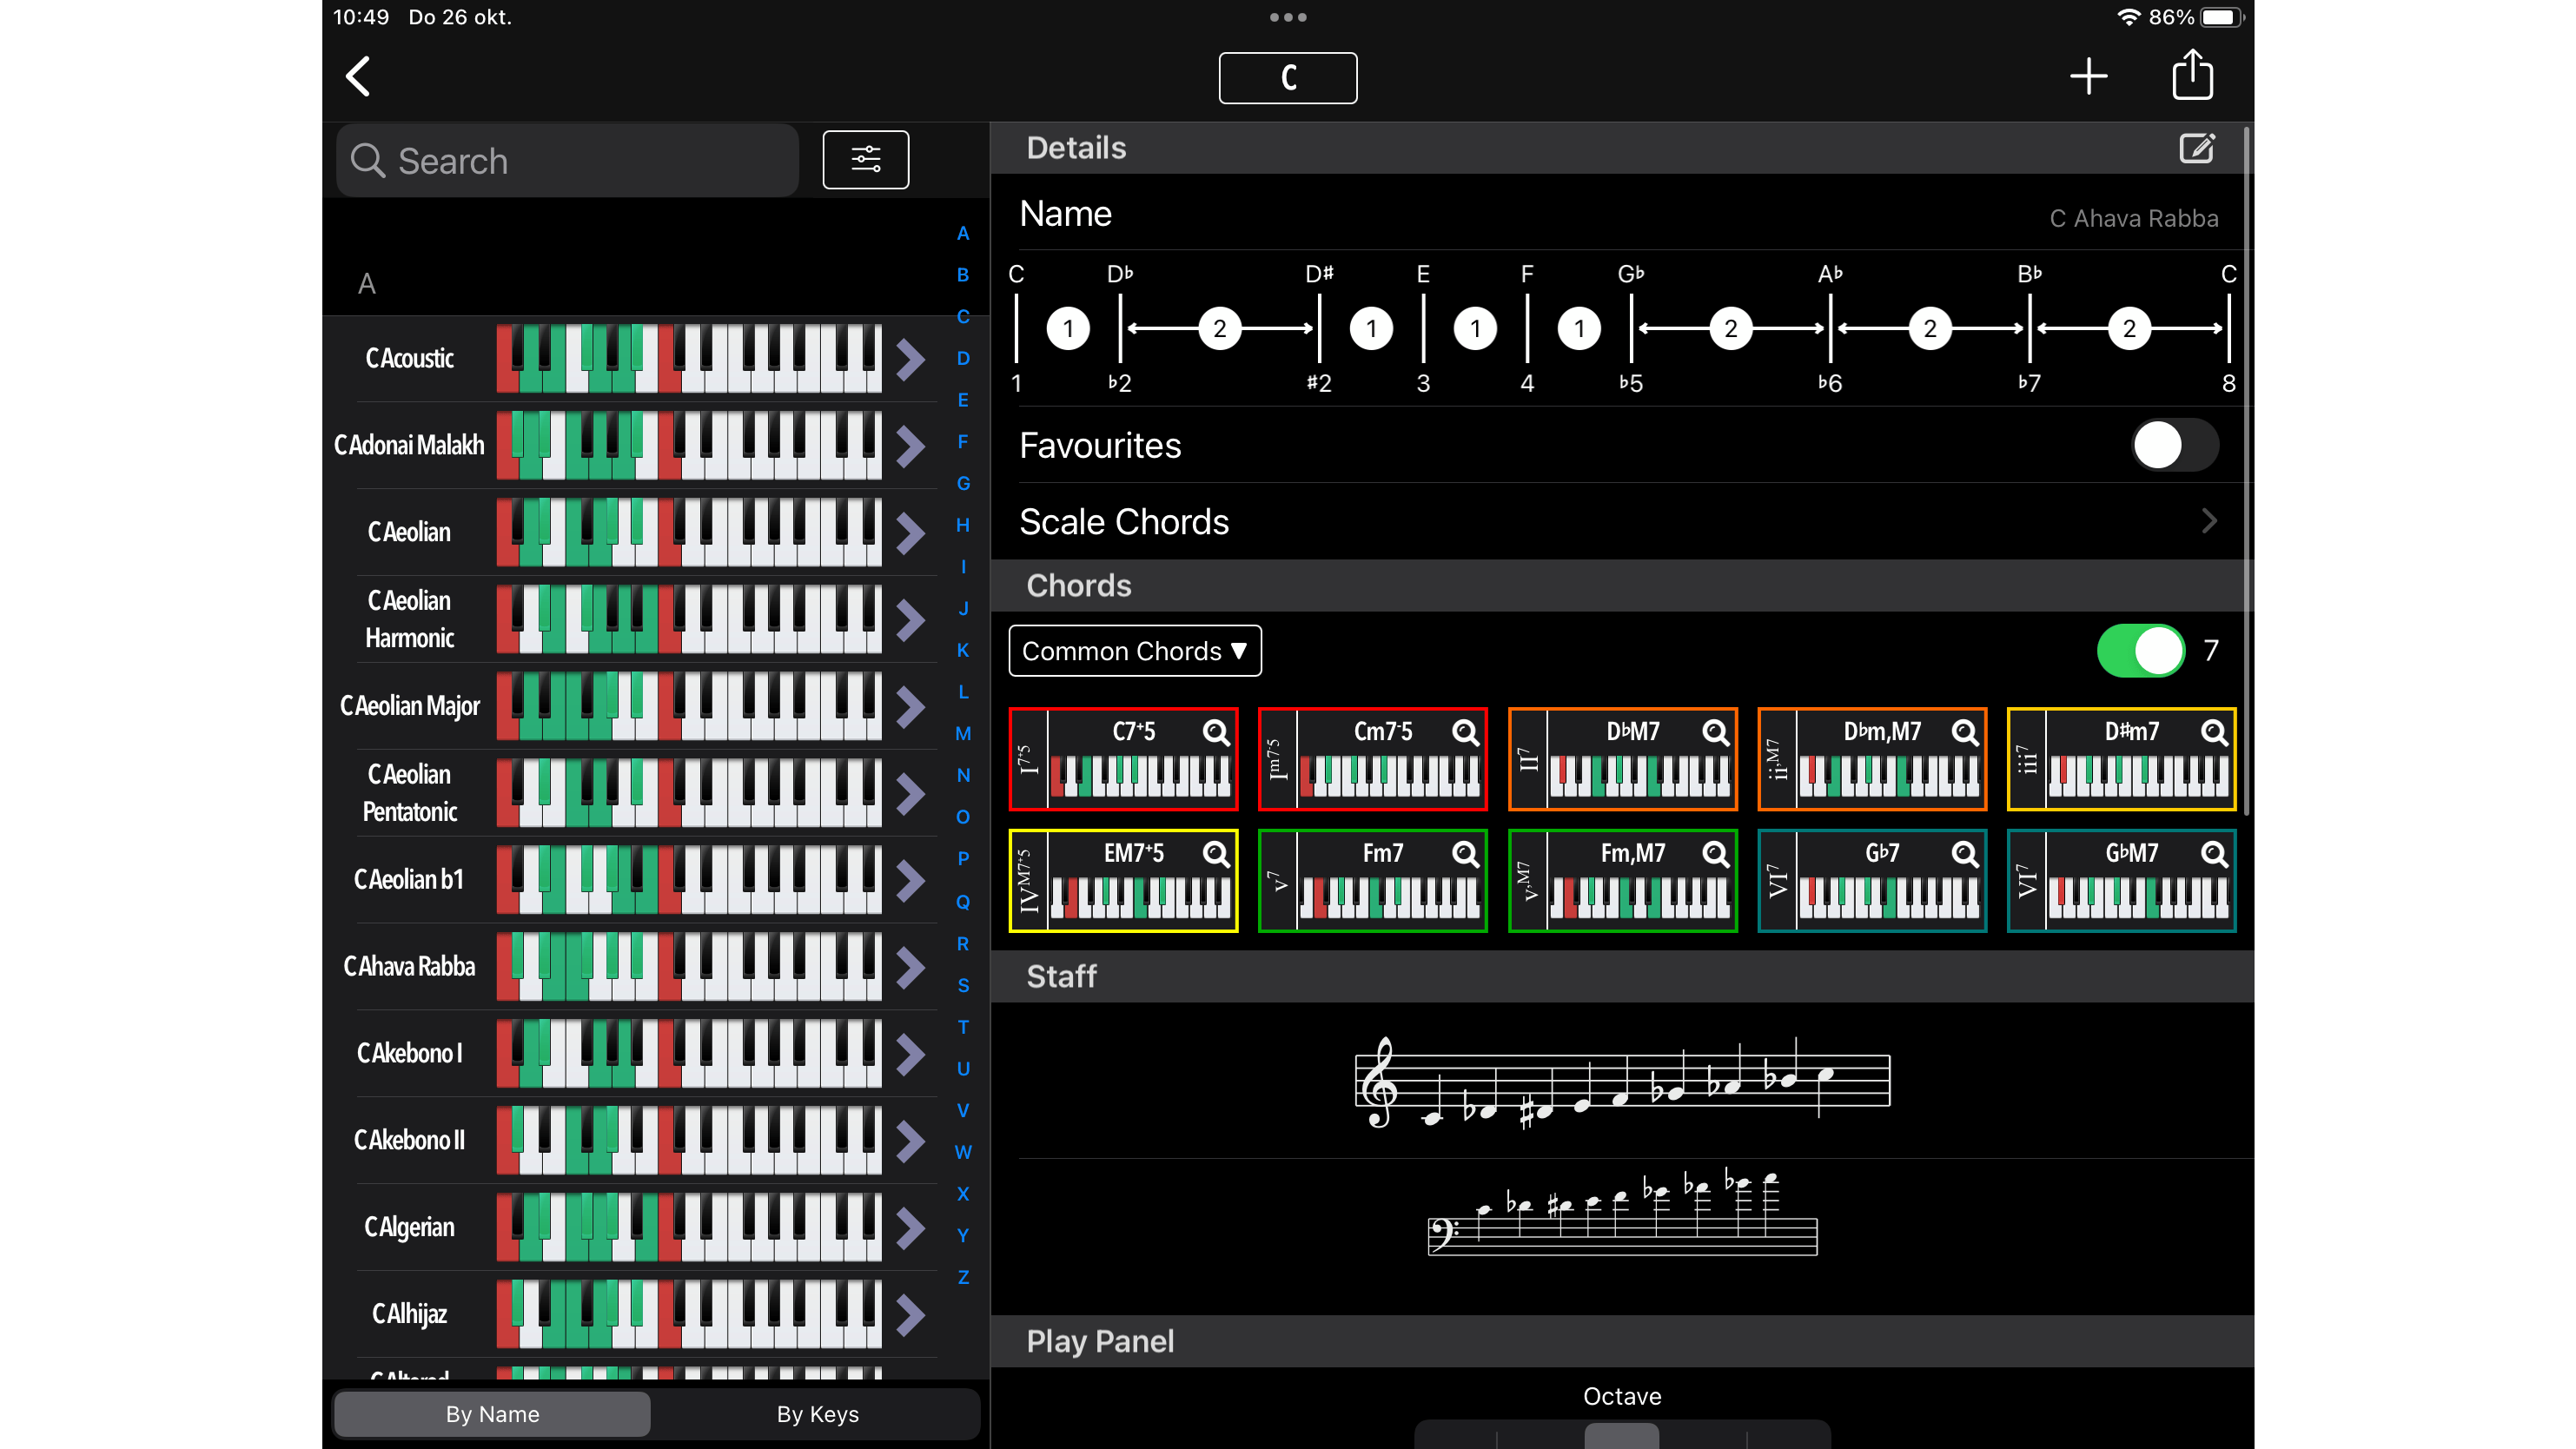Jump to letter M in index
Image resolution: width=2576 pixels, height=1449 pixels.
(x=962, y=733)
